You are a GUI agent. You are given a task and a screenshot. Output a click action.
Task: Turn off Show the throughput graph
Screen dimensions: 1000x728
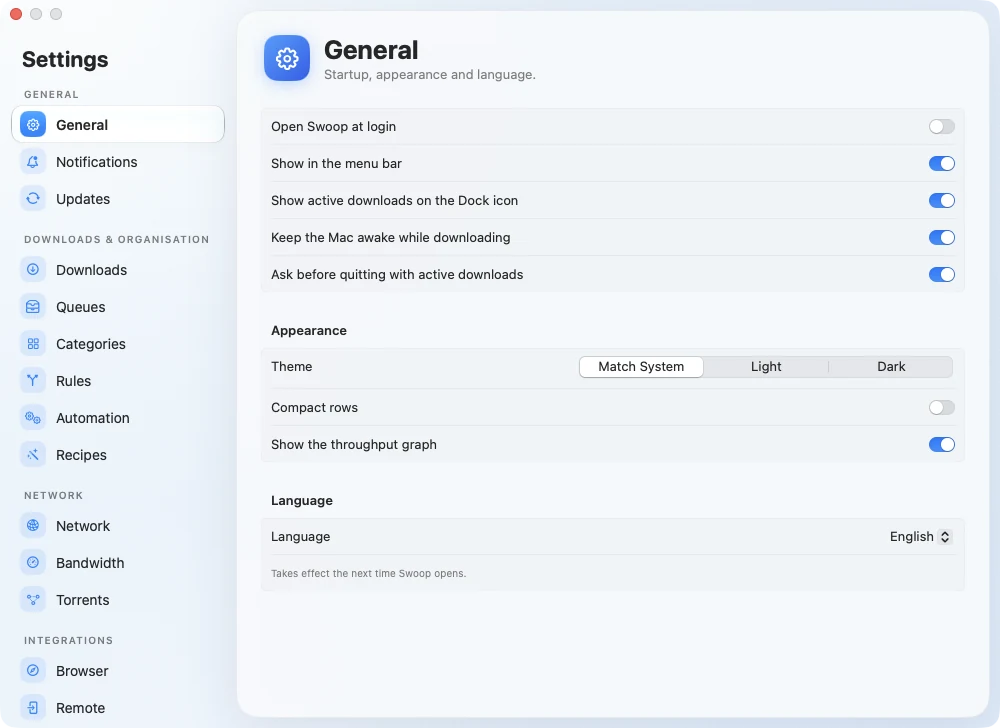coord(941,444)
